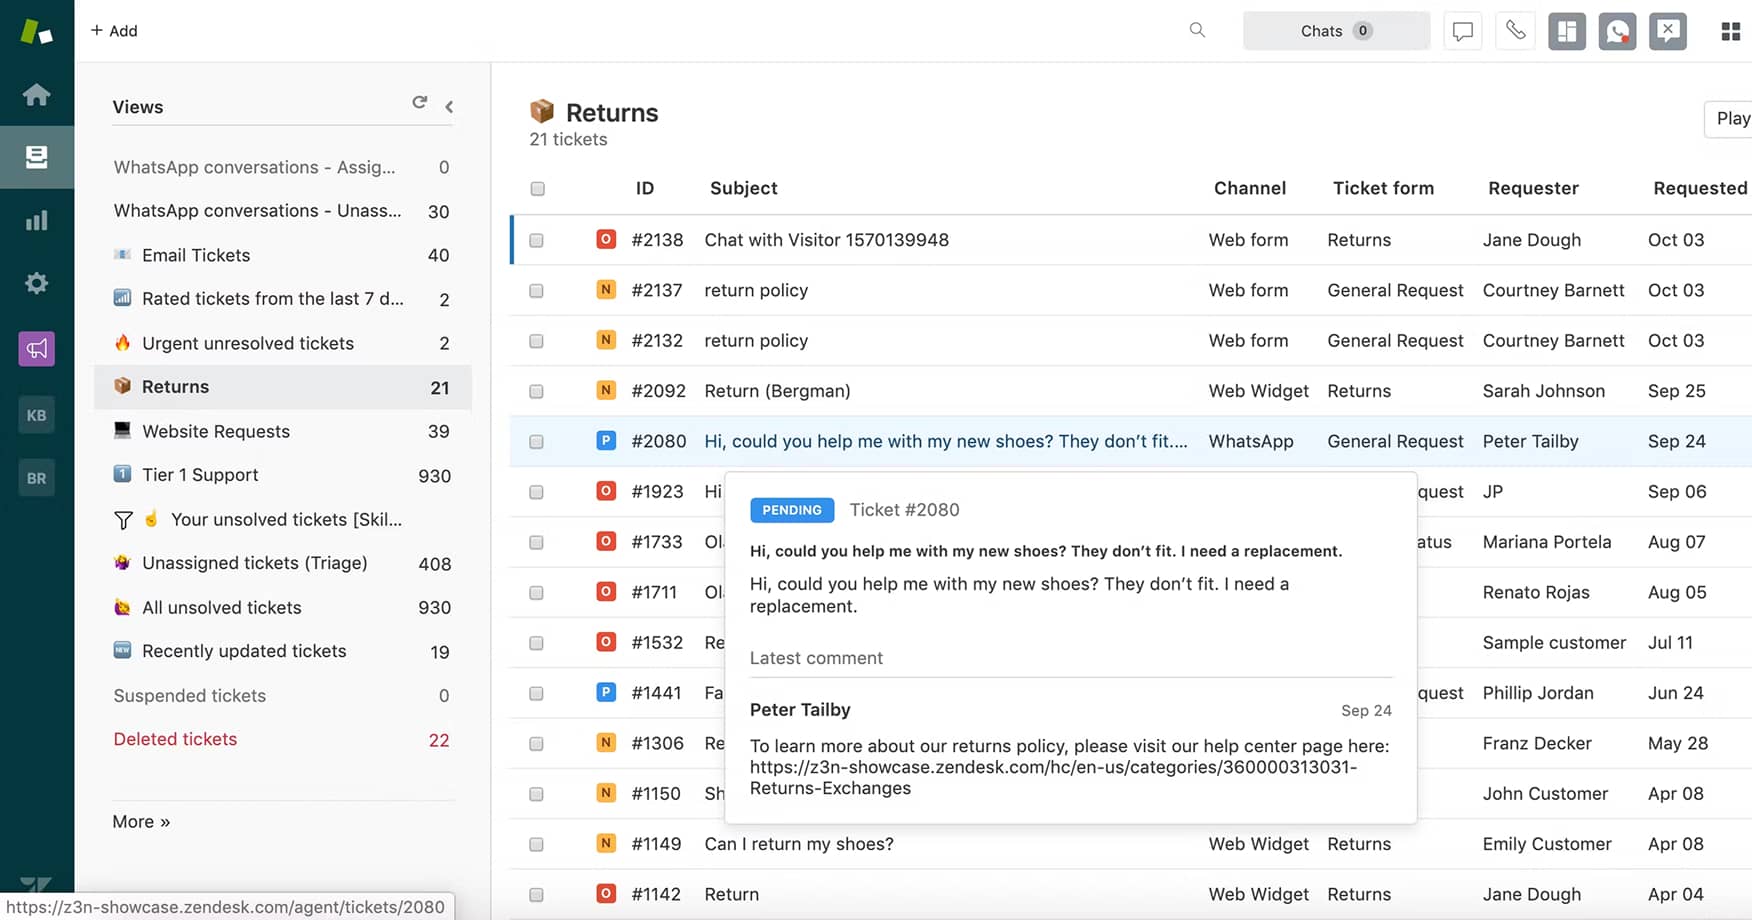Image resolution: width=1752 pixels, height=920 pixels.
Task: Check the box for ticket #2080
Action: tap(536, 442)
